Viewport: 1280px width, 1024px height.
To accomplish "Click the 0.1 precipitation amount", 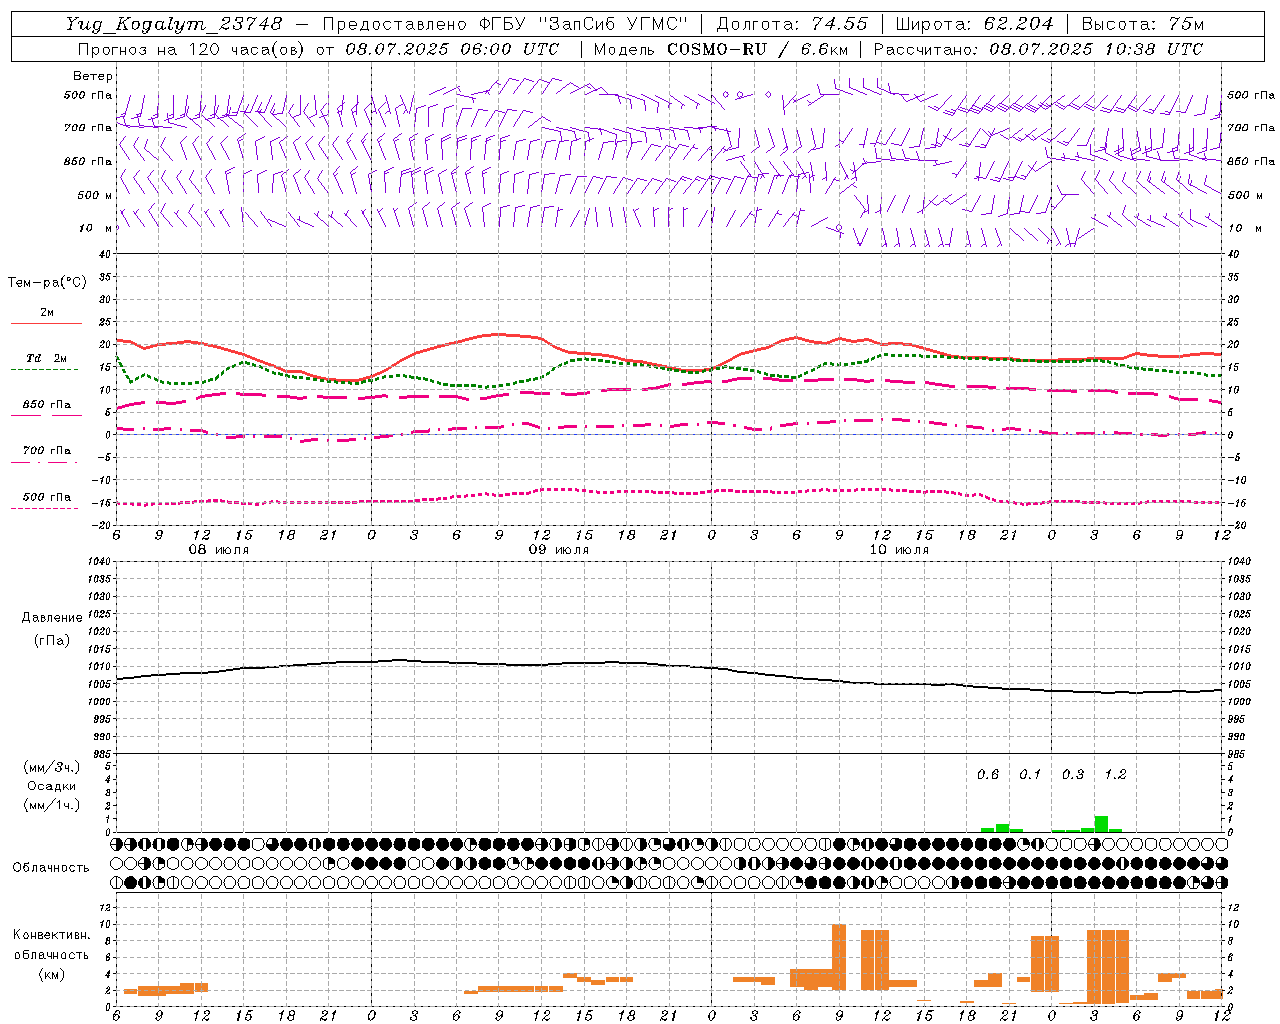I will coord(1030,775).
